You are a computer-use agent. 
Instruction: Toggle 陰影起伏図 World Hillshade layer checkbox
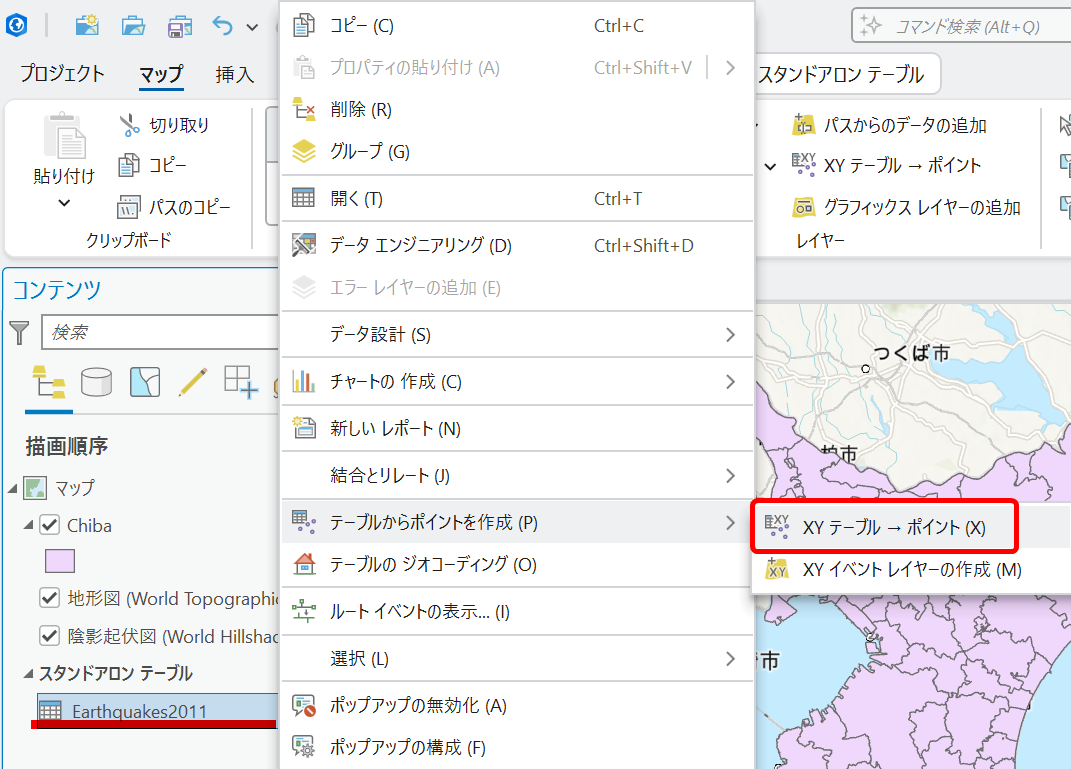pos(49,636)
